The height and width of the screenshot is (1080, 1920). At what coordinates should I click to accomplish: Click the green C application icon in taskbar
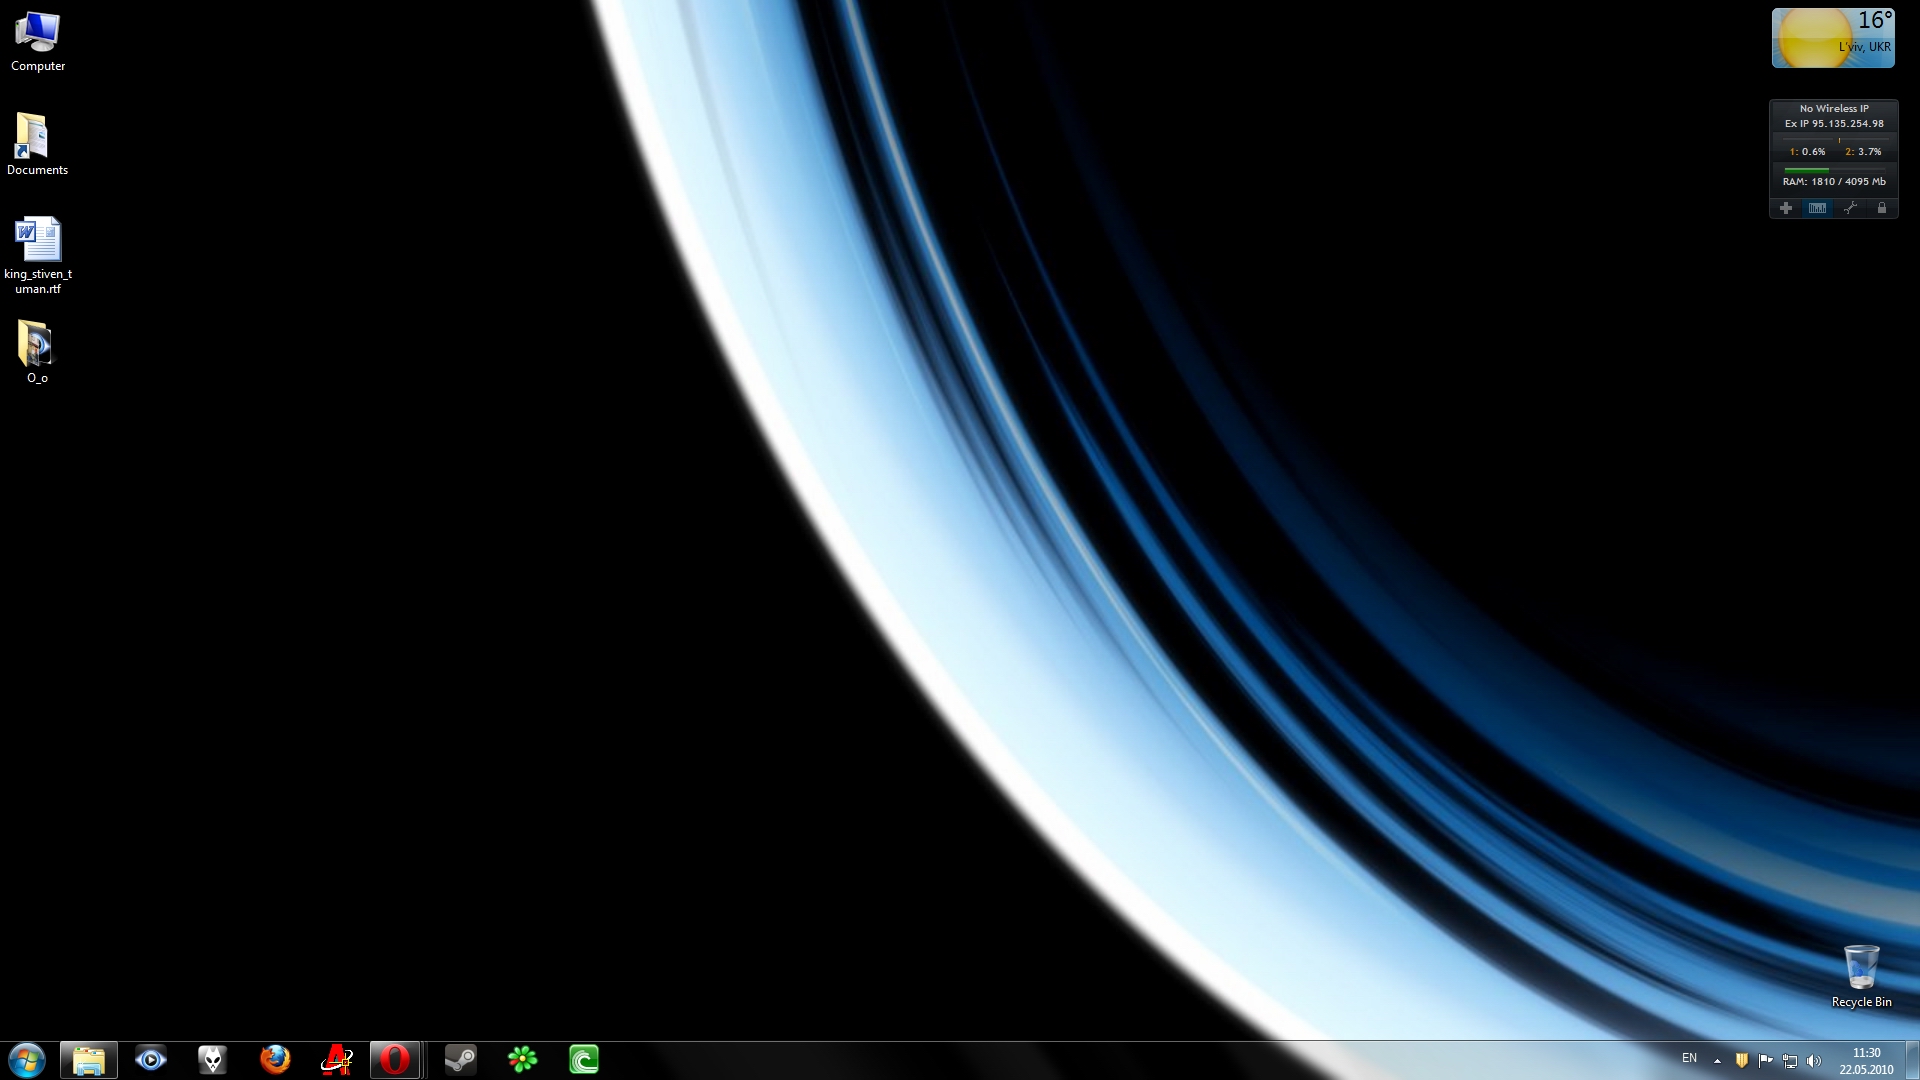click(x=584, y=1060)
